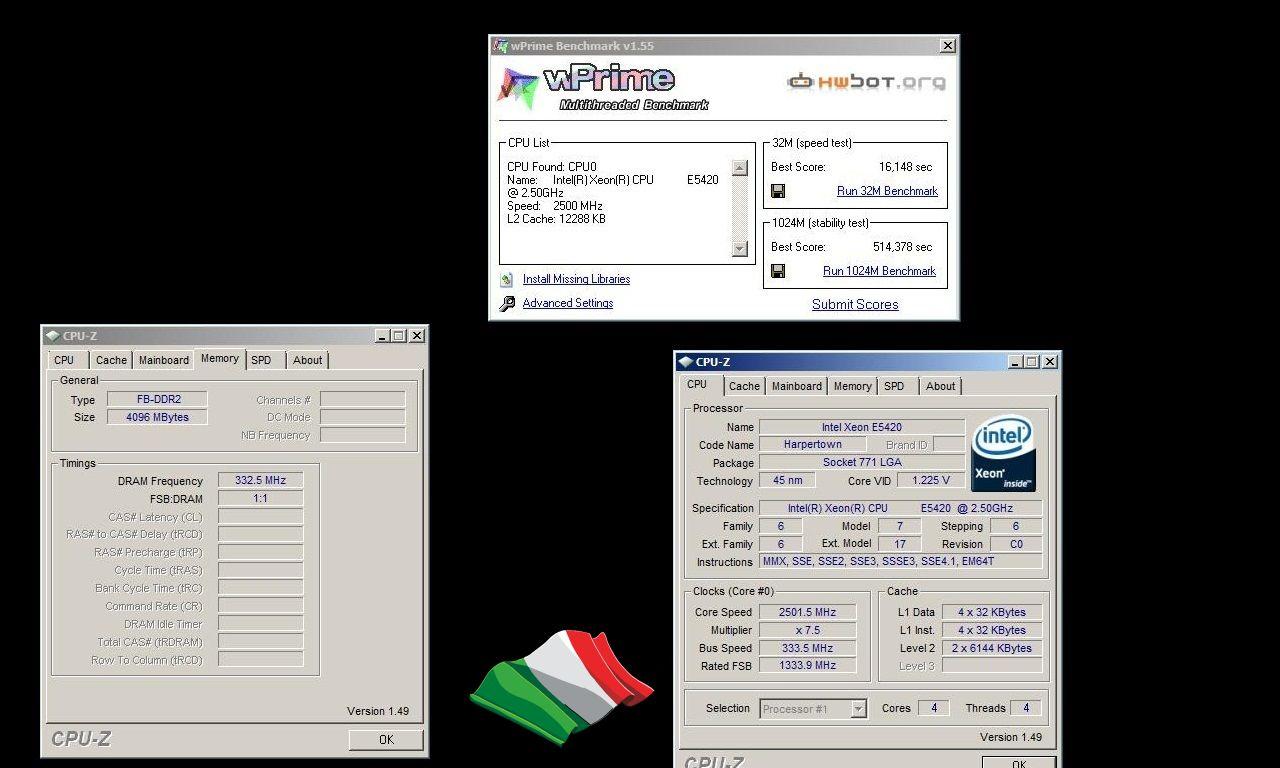Click the CPU-Z processor window title icon

[x=685, y=362]
